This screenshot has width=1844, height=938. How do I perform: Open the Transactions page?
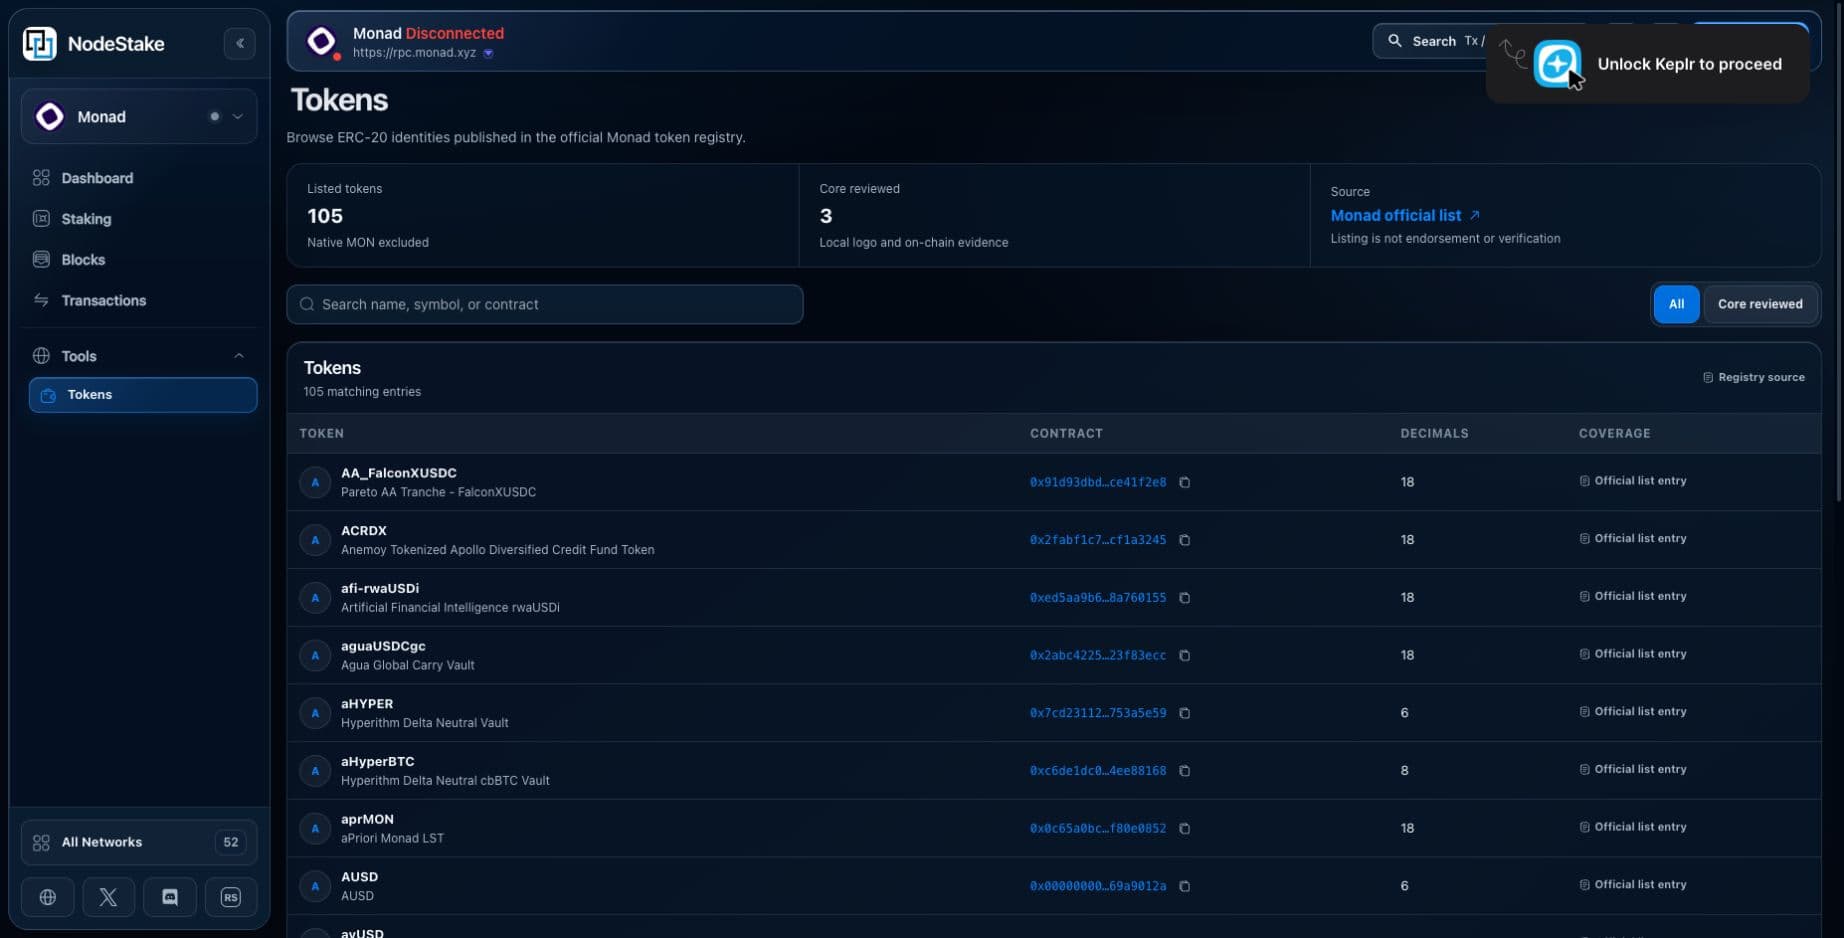(103, 301)
